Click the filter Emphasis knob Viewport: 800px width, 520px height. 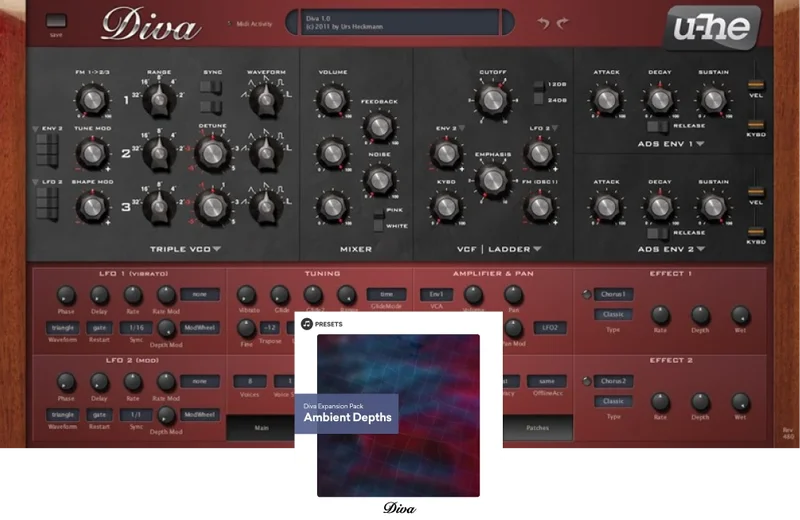coord(492,180)
